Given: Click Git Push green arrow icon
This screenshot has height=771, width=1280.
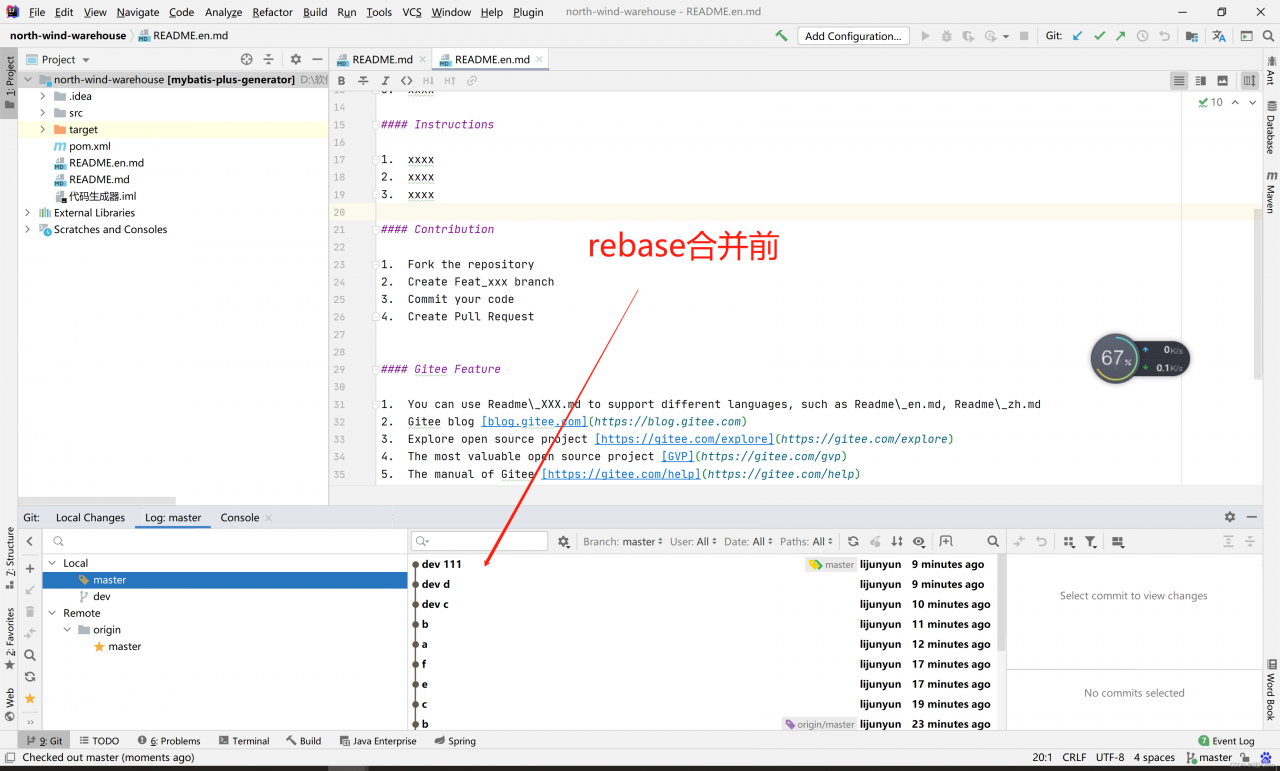Looking at the screenshot, I should tap(1120, 36).
